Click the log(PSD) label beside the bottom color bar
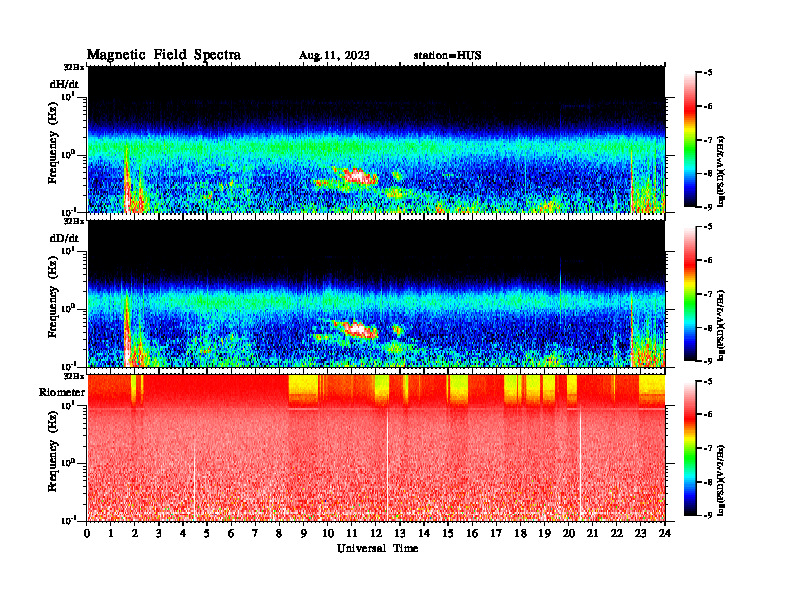The height and width of the screenshot is (612, 792). [721, 480]
